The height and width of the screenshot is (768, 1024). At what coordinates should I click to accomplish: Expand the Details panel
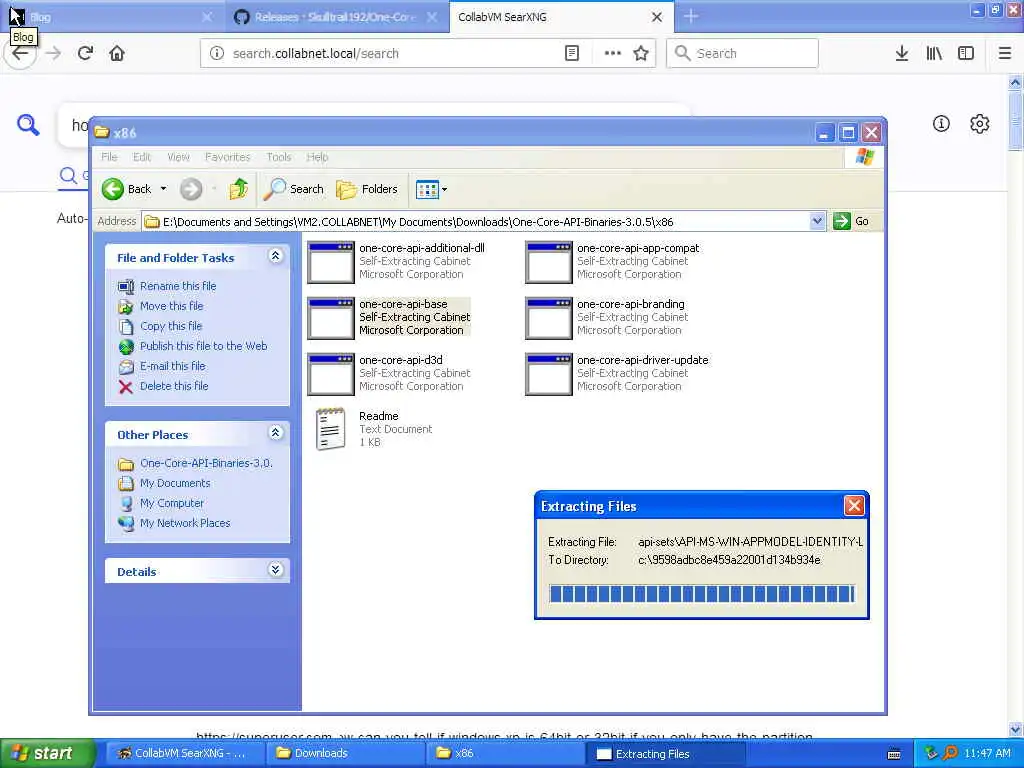(x=276, y=569)
